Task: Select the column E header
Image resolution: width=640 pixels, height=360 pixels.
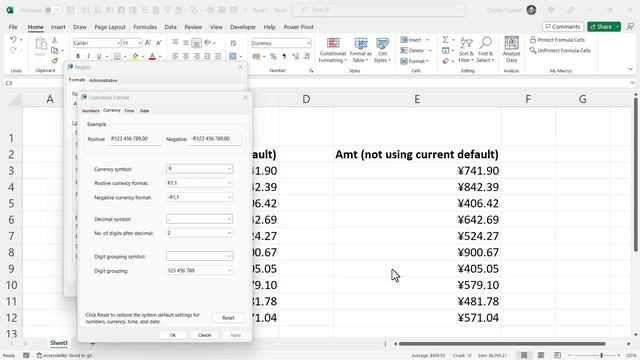Action: pos(417,99)
